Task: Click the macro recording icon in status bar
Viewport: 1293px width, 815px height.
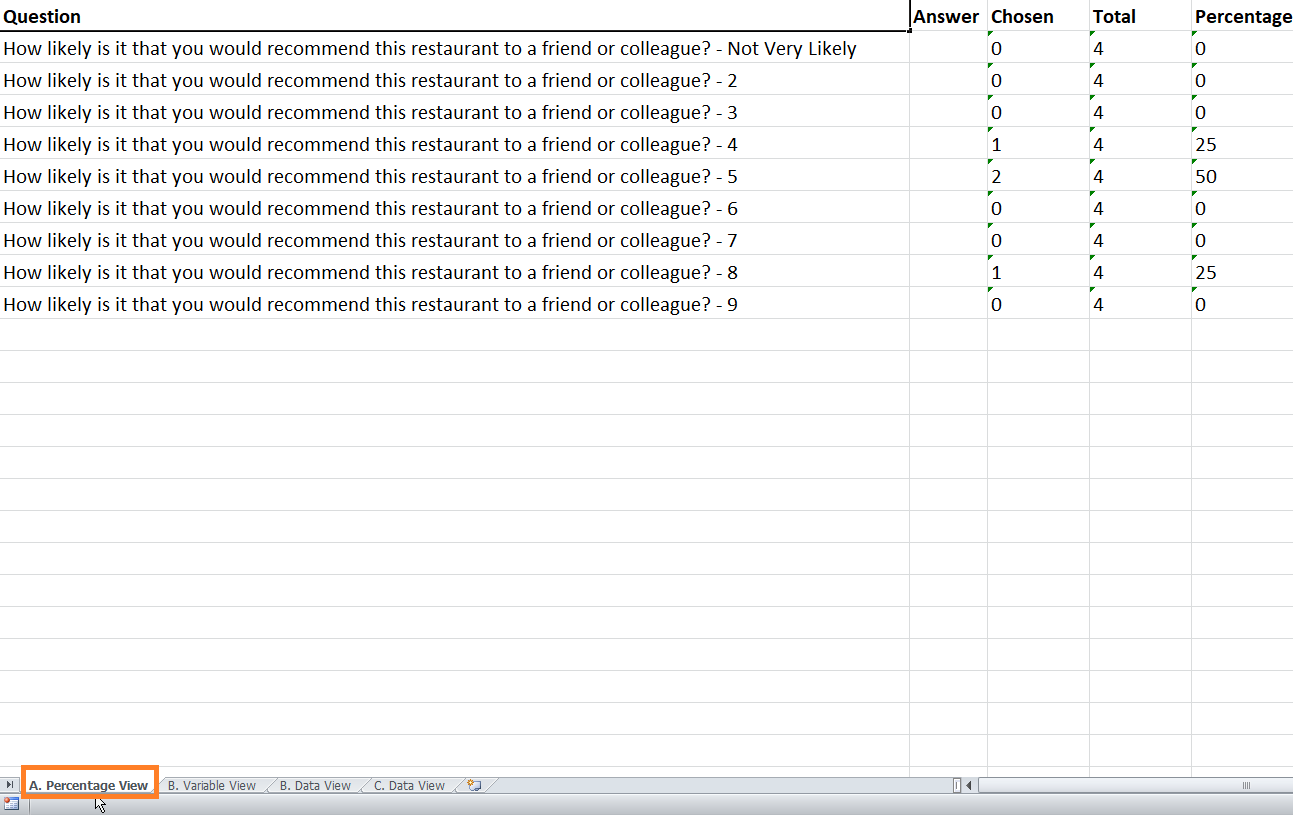Action: (12, 804)
